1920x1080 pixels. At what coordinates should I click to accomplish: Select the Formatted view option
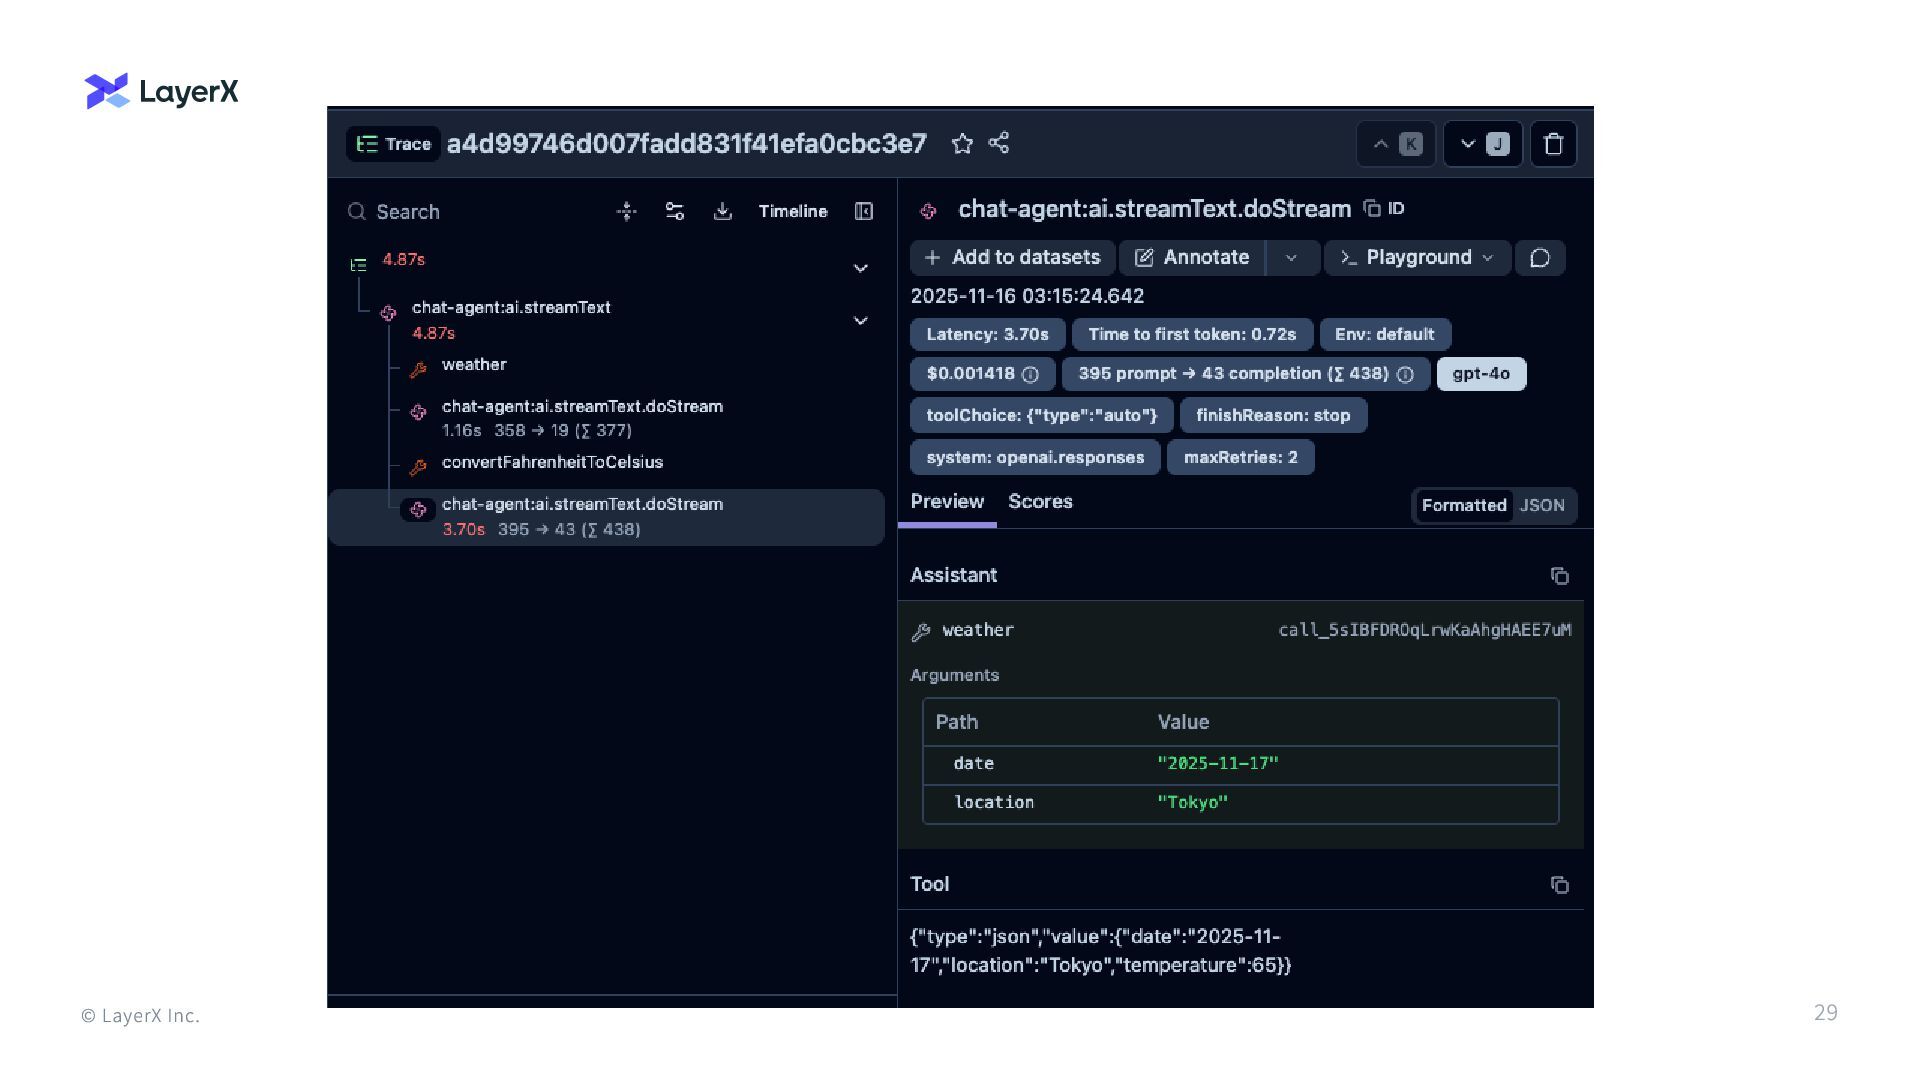1463,506
